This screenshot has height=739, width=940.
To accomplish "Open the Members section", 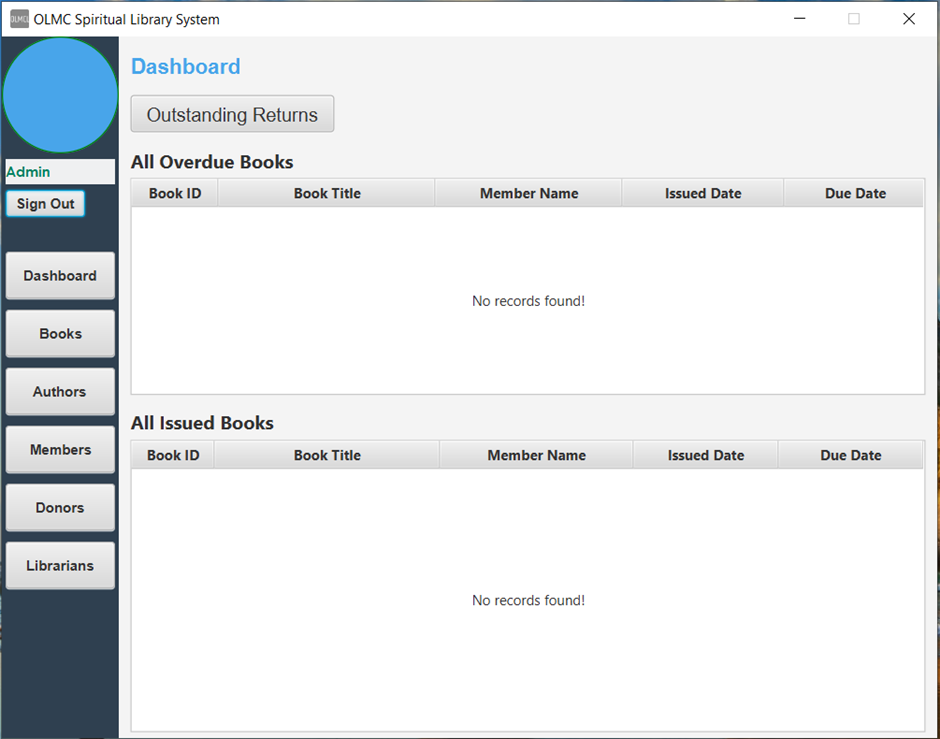I will (60, 449).
